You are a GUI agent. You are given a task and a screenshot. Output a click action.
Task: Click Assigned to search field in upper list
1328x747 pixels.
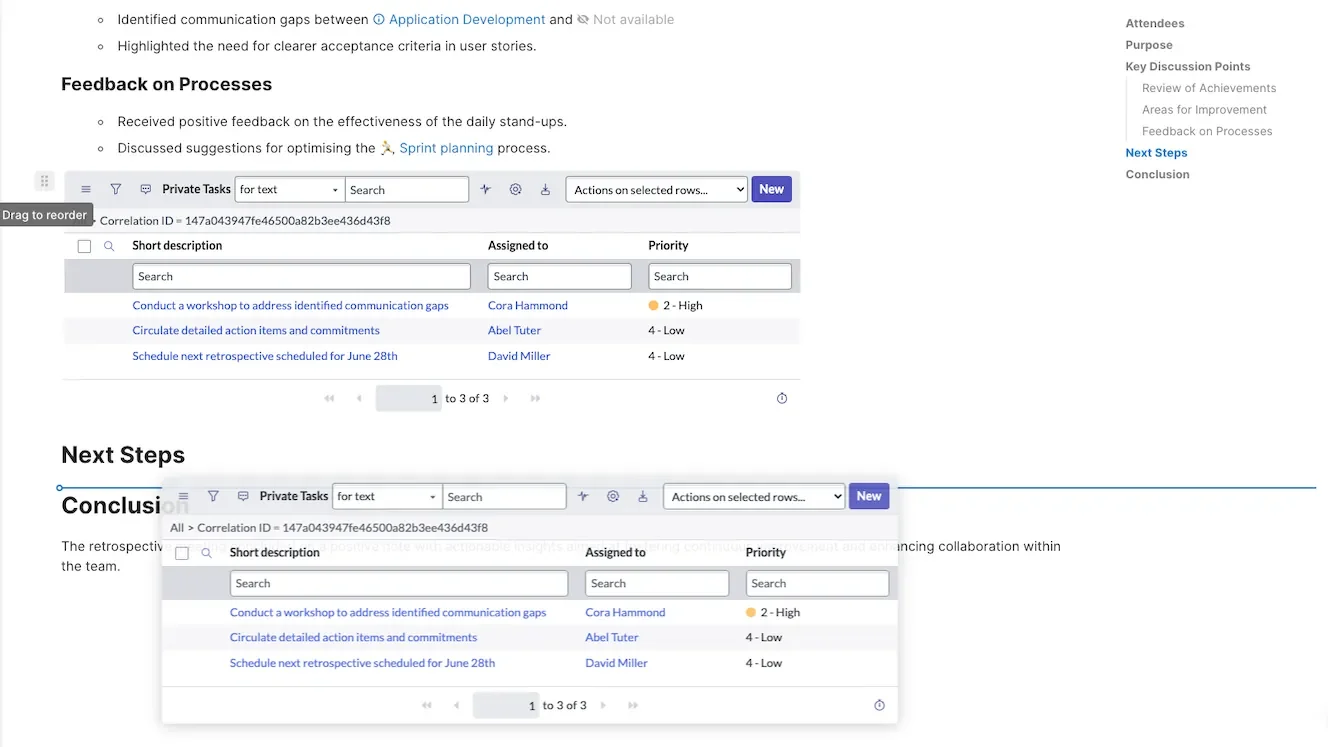(x=559, y=277)
